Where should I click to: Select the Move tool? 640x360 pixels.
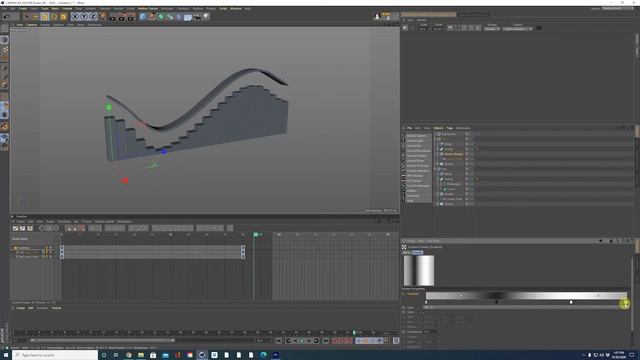pos(36,17)
